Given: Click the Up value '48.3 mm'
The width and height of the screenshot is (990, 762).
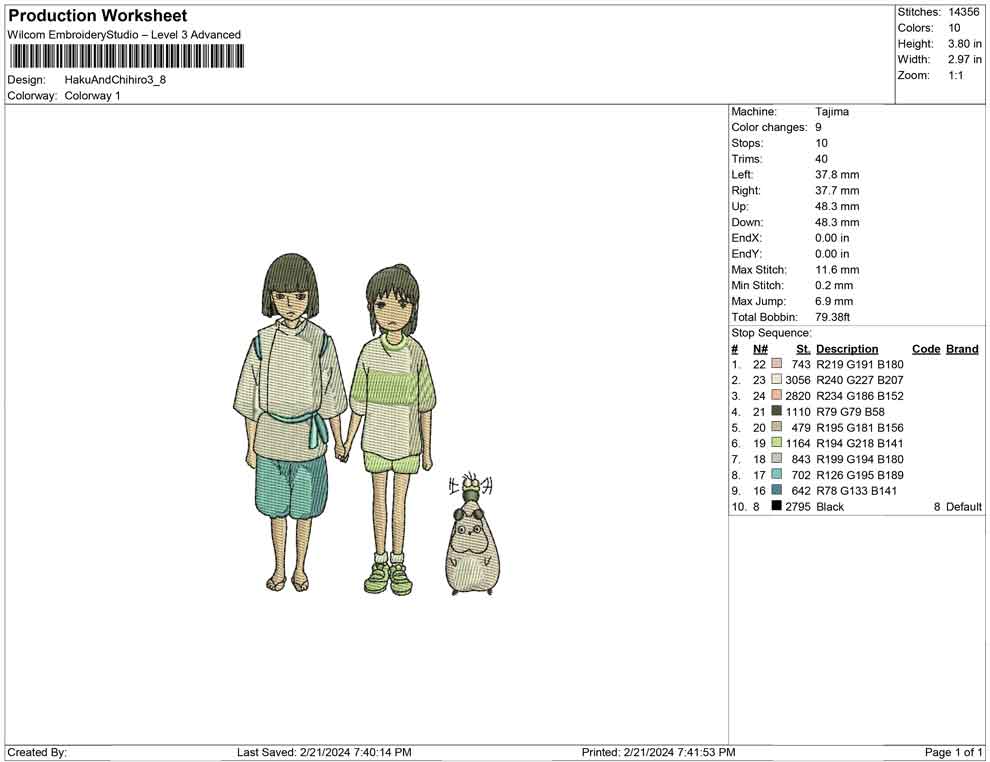Looking at the screenshot, I should coord(837,206).
